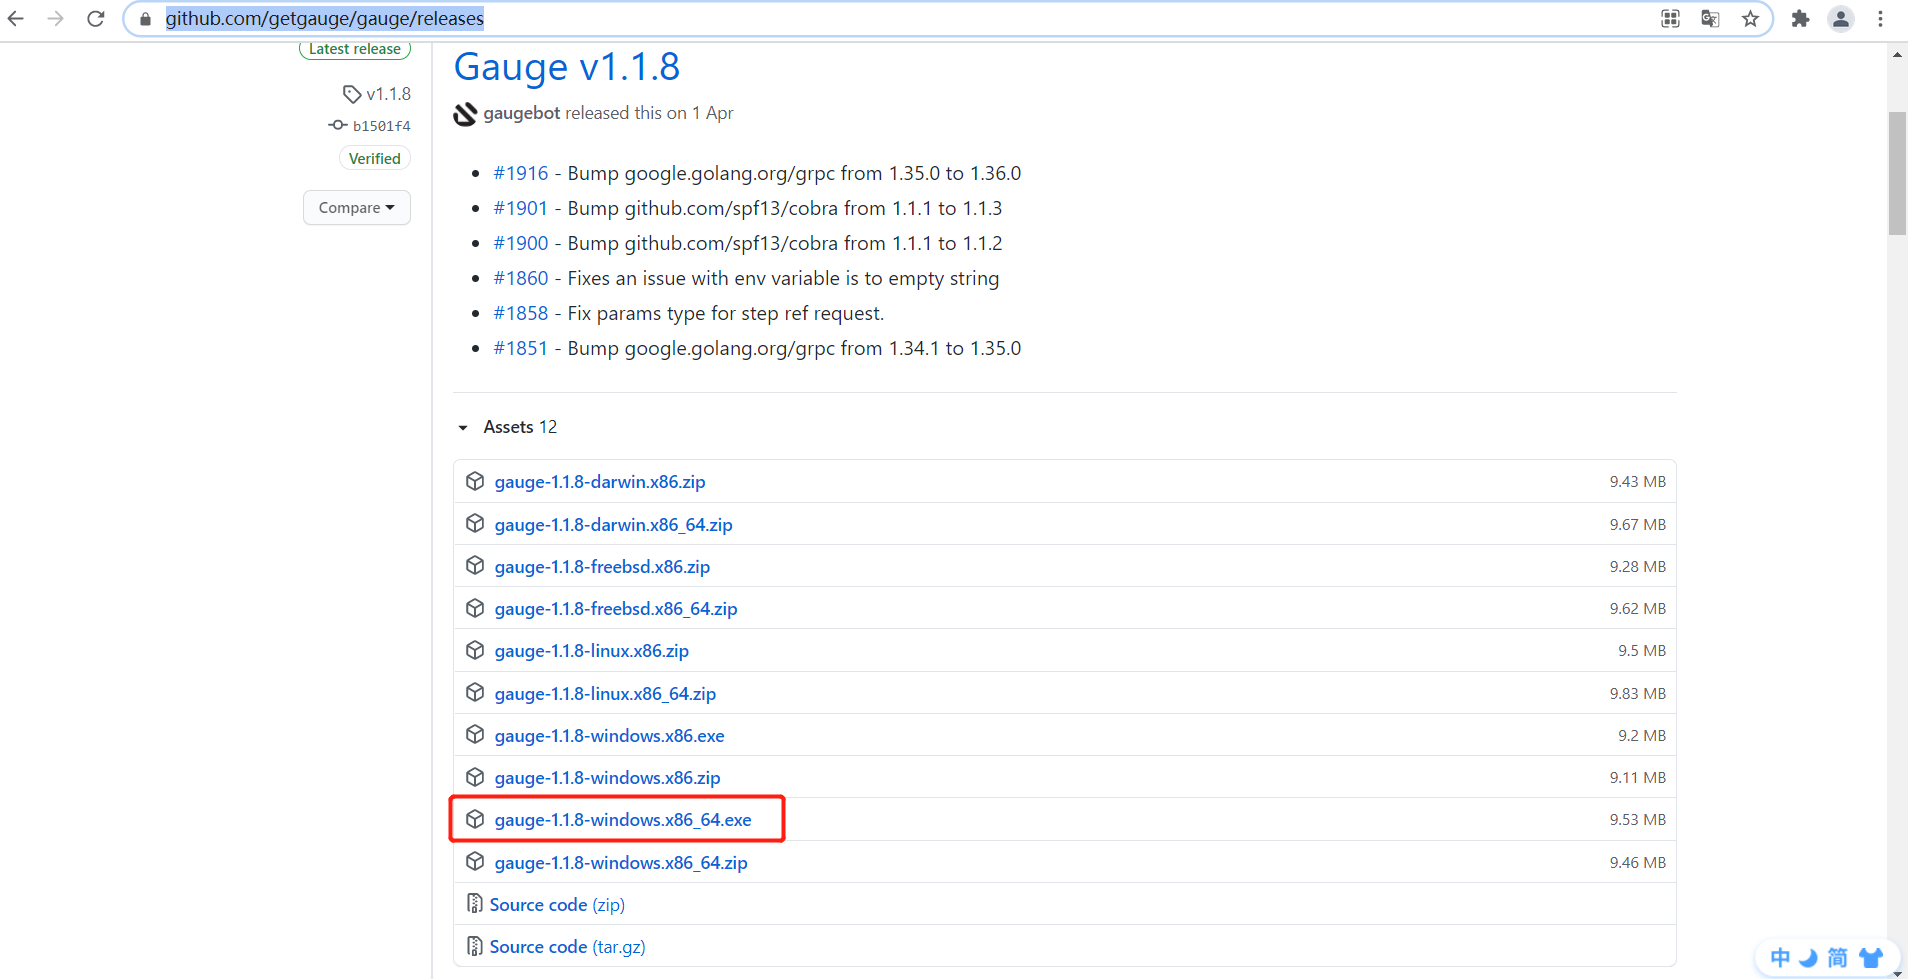The image size is (1908, 979).
Task: Click the user profile avatar icon
Action: click(1840, 19)
